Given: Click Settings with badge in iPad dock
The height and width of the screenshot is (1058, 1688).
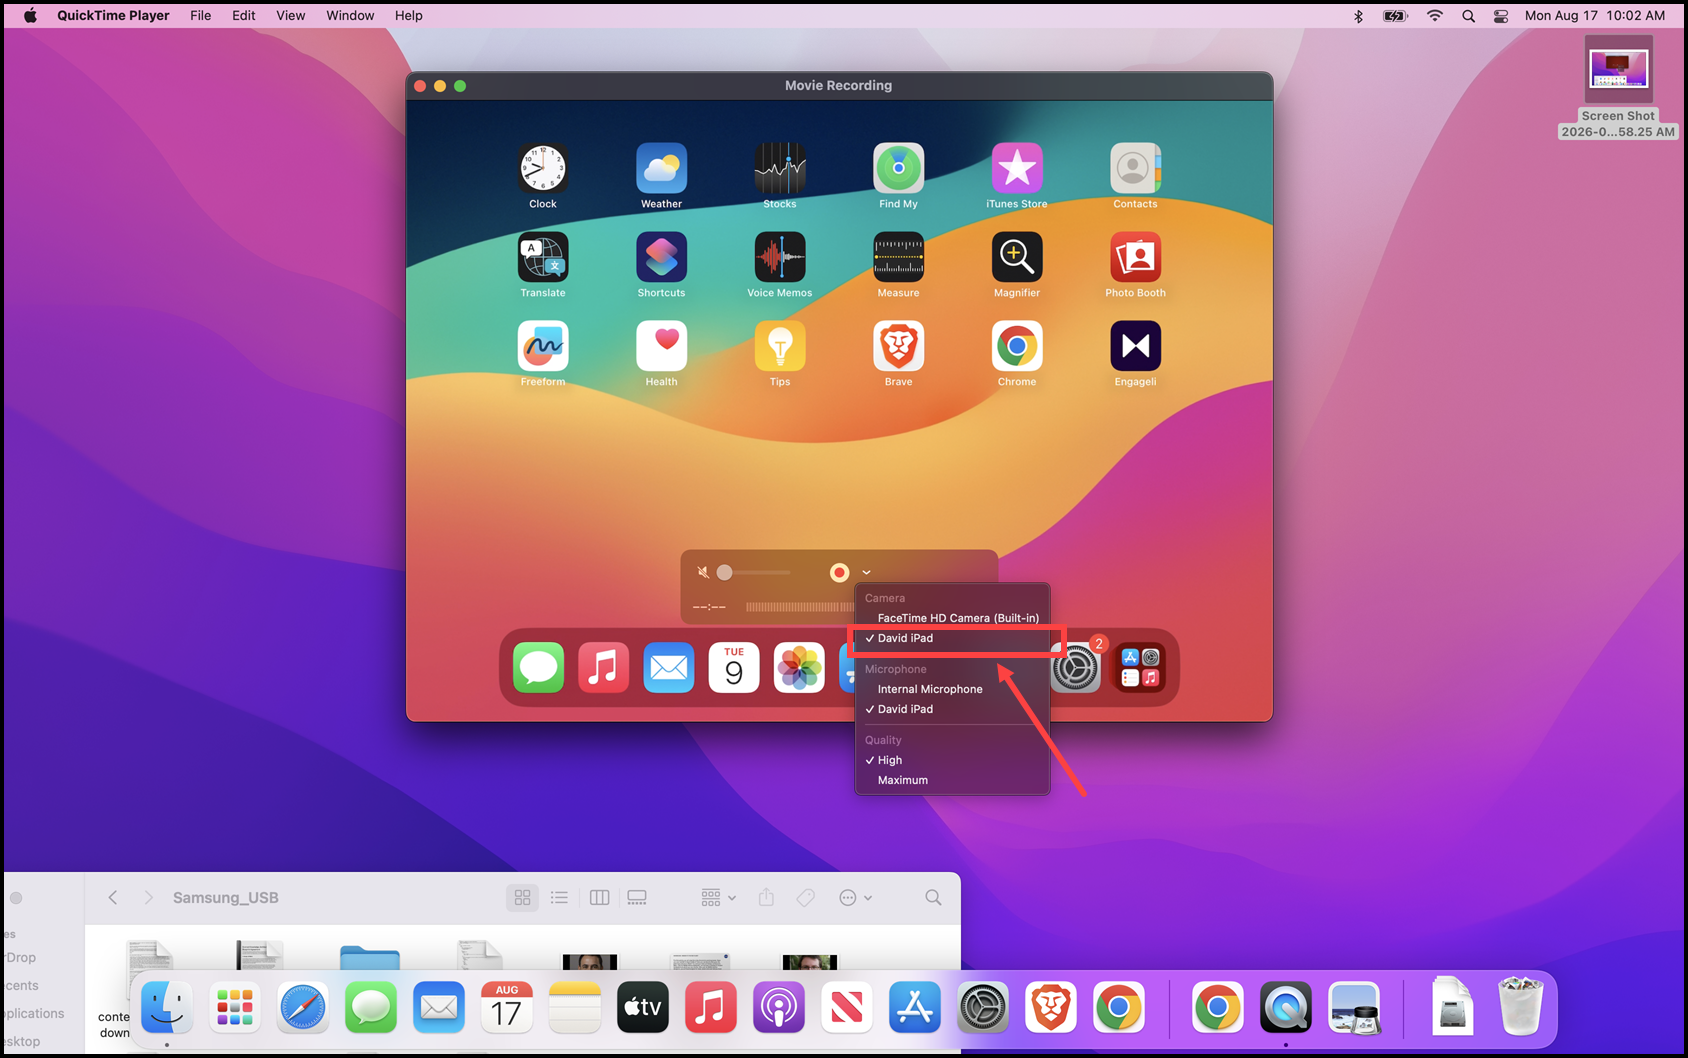Looking at the screenshot, I should (1077, 668).
